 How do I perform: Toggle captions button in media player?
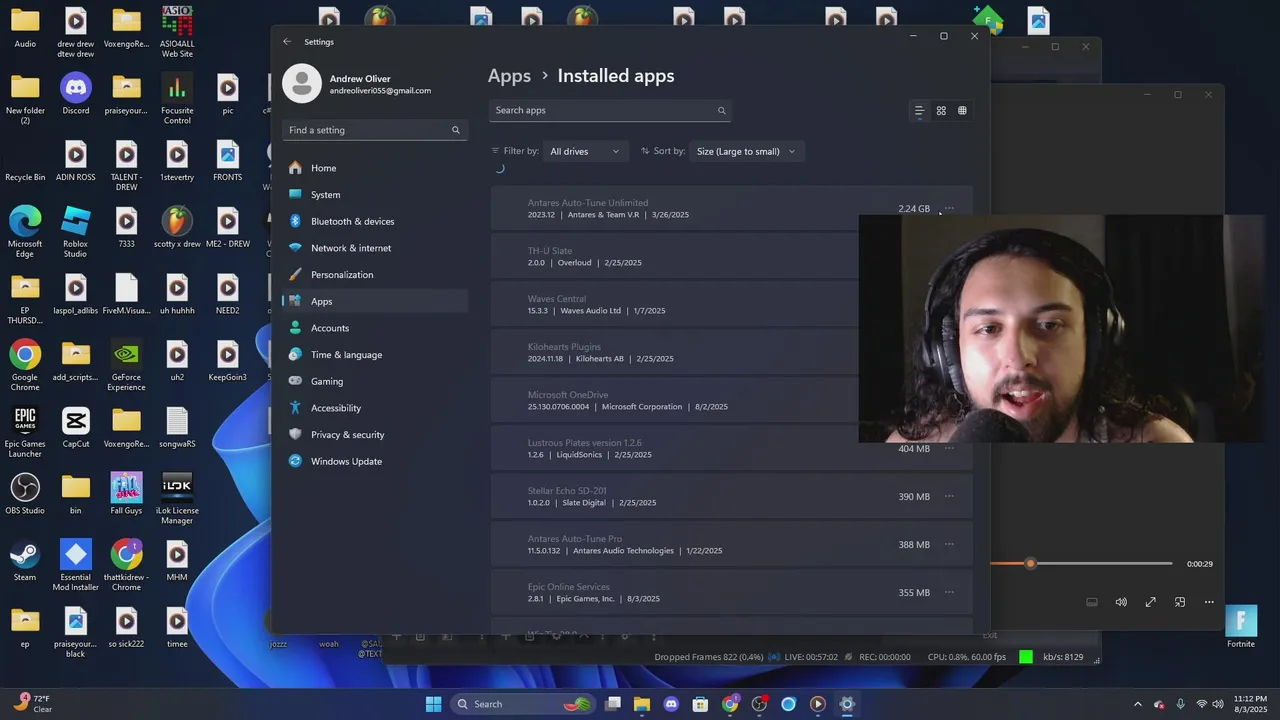tap(1092, 602)
